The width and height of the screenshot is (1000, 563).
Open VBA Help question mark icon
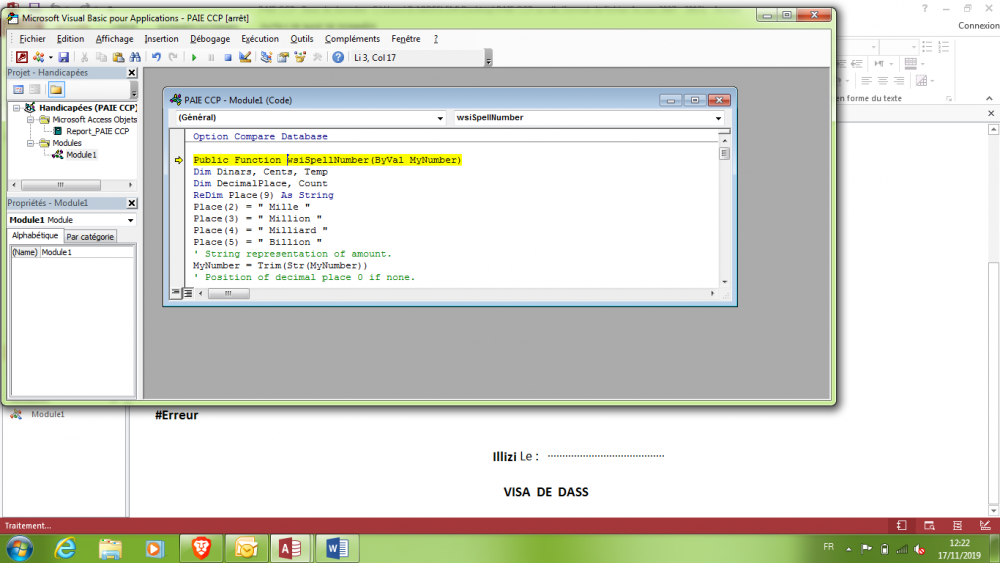coord(338,57)
